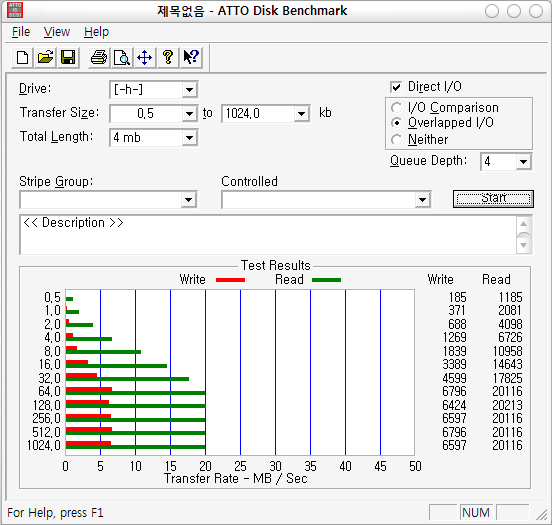Click the four-arrow move icon
This screenshot has width=552, height=525.
[145, 57]
